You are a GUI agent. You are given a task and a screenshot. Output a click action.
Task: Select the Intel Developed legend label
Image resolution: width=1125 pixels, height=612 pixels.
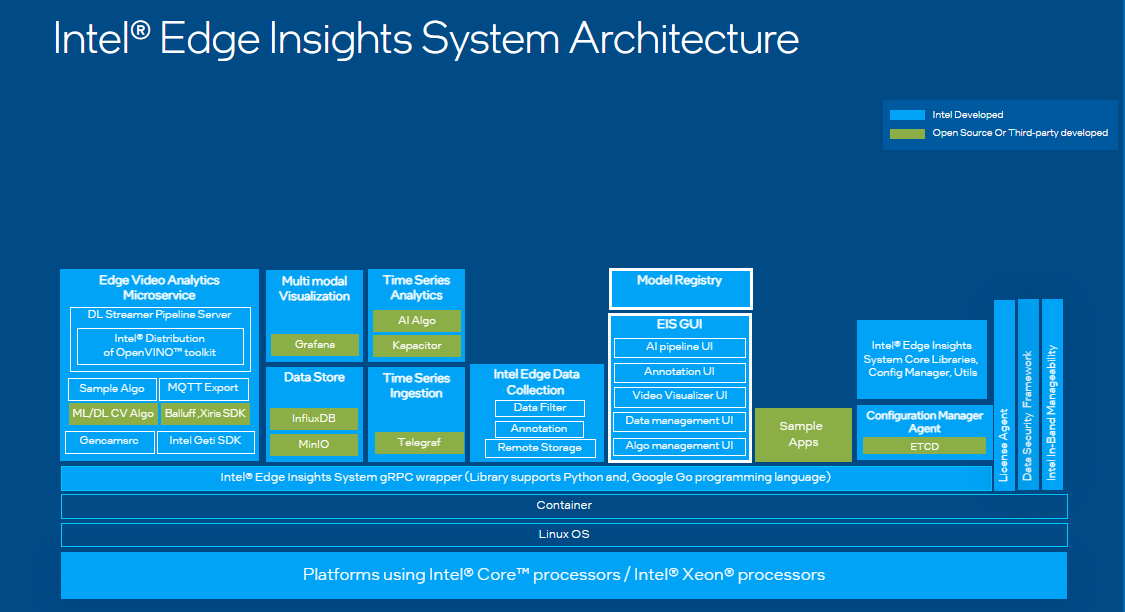coord(967,115)
